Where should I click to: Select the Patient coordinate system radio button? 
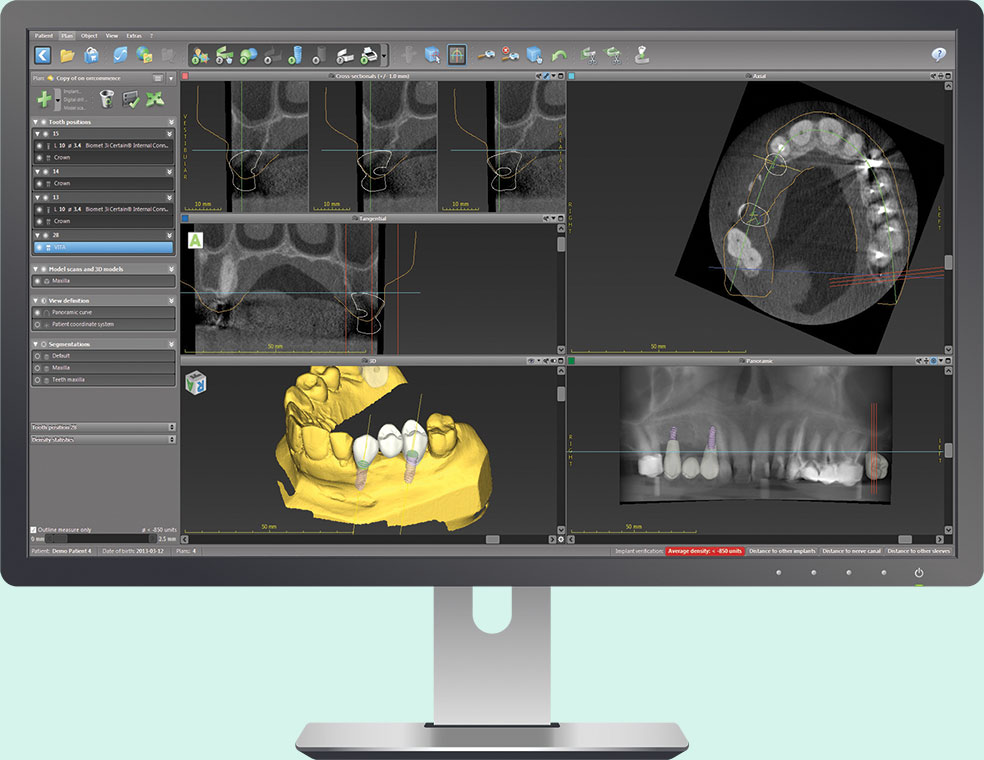38,324
